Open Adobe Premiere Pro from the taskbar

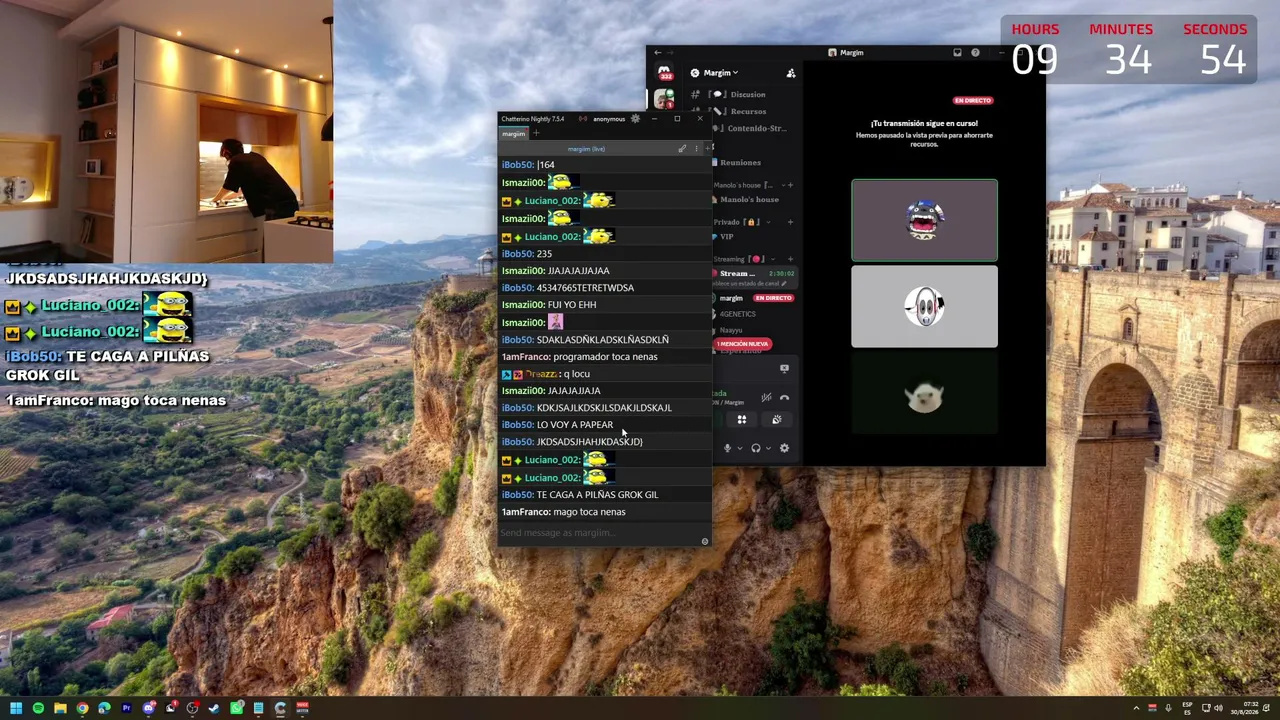[126, 709]
